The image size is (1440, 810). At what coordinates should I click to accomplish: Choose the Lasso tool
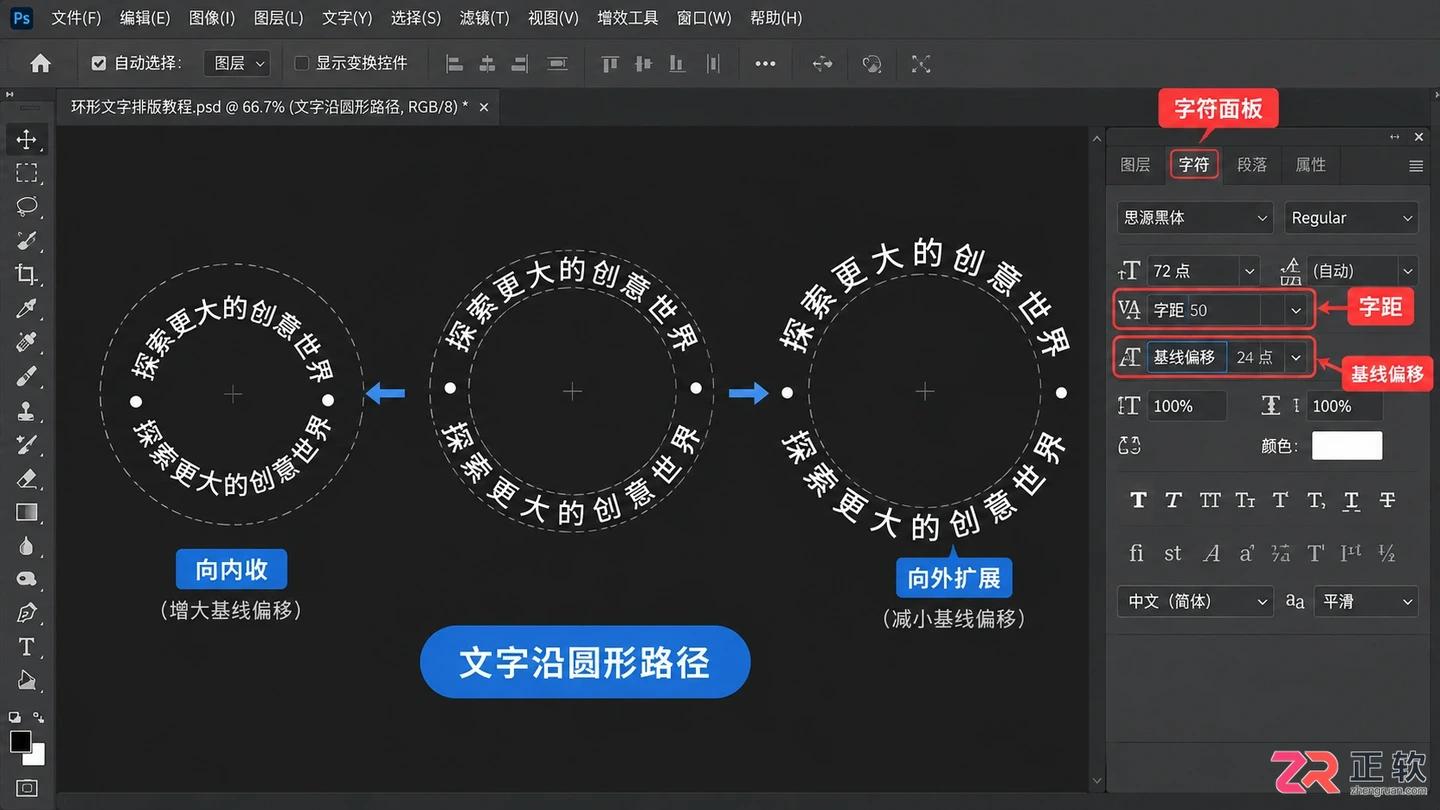coord(27,207)
